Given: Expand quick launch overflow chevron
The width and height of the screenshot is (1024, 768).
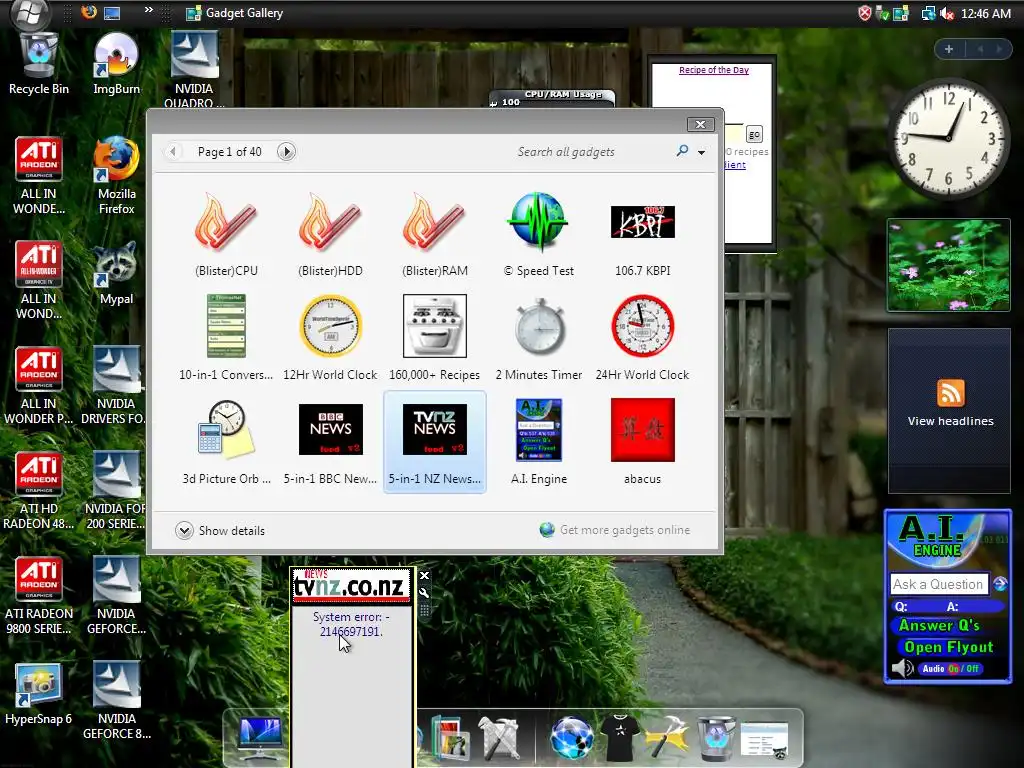Looking at the screenshot, I should 149,10.
